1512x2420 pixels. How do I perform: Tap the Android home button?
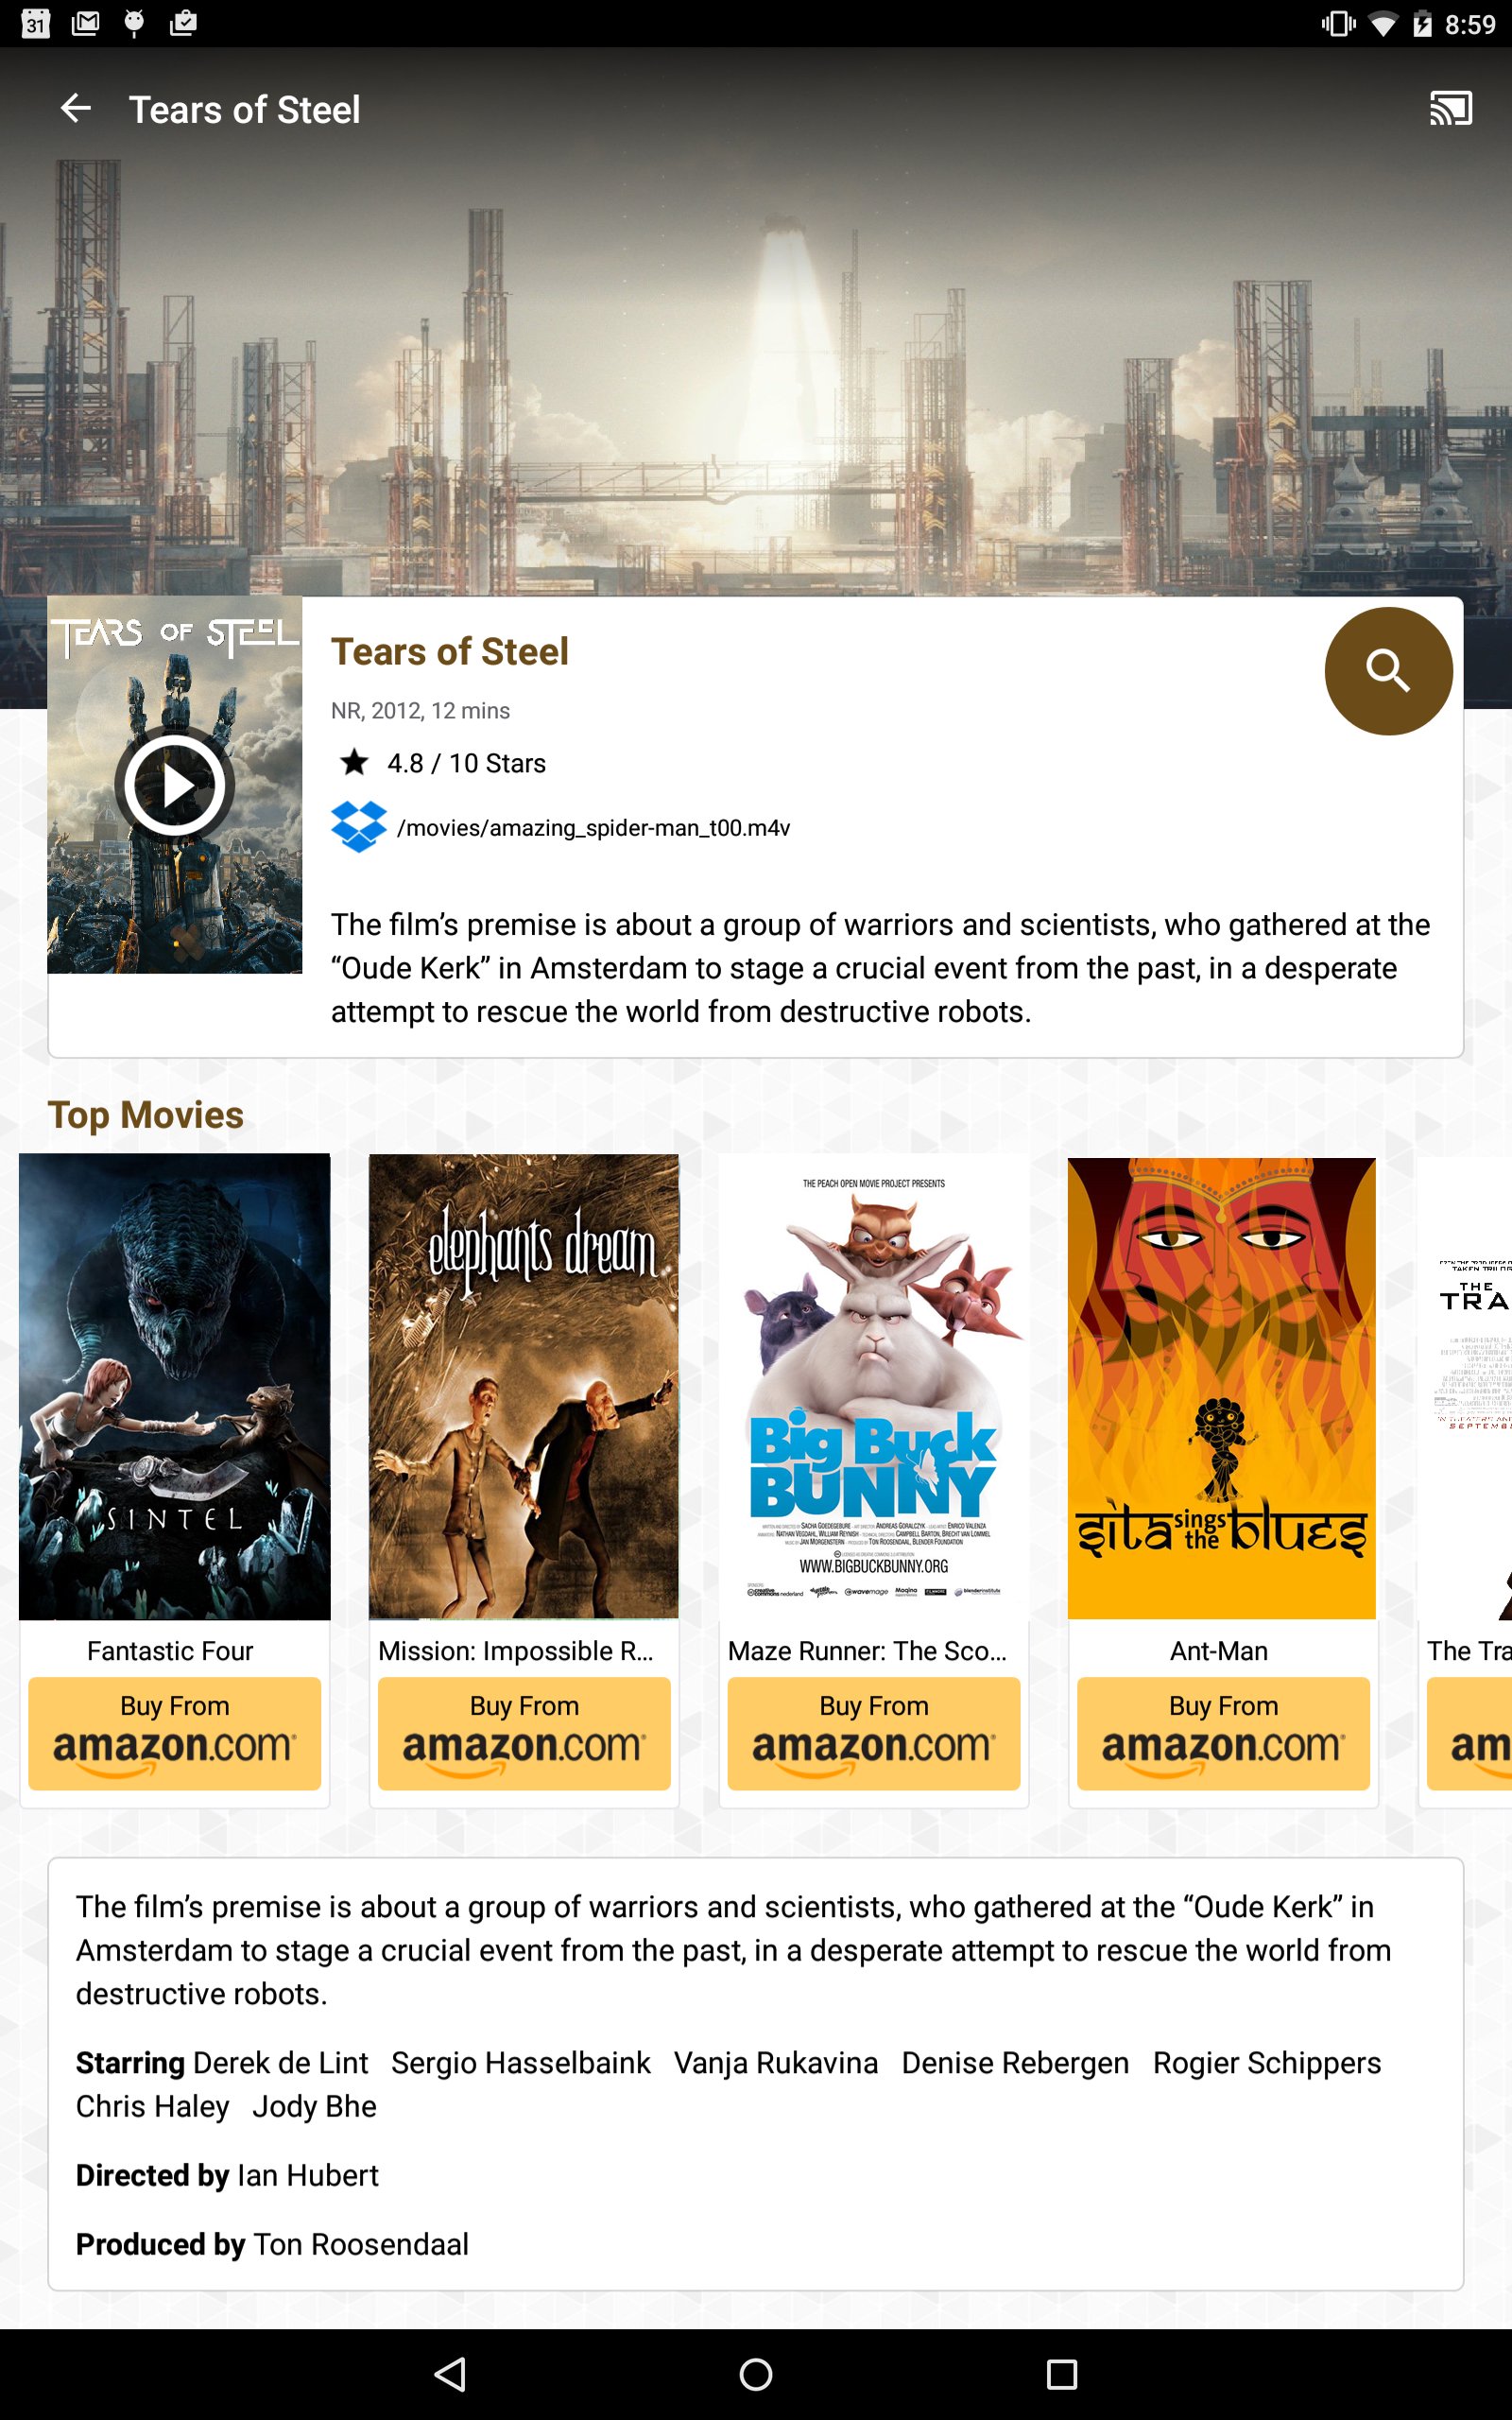[756, 2374]
